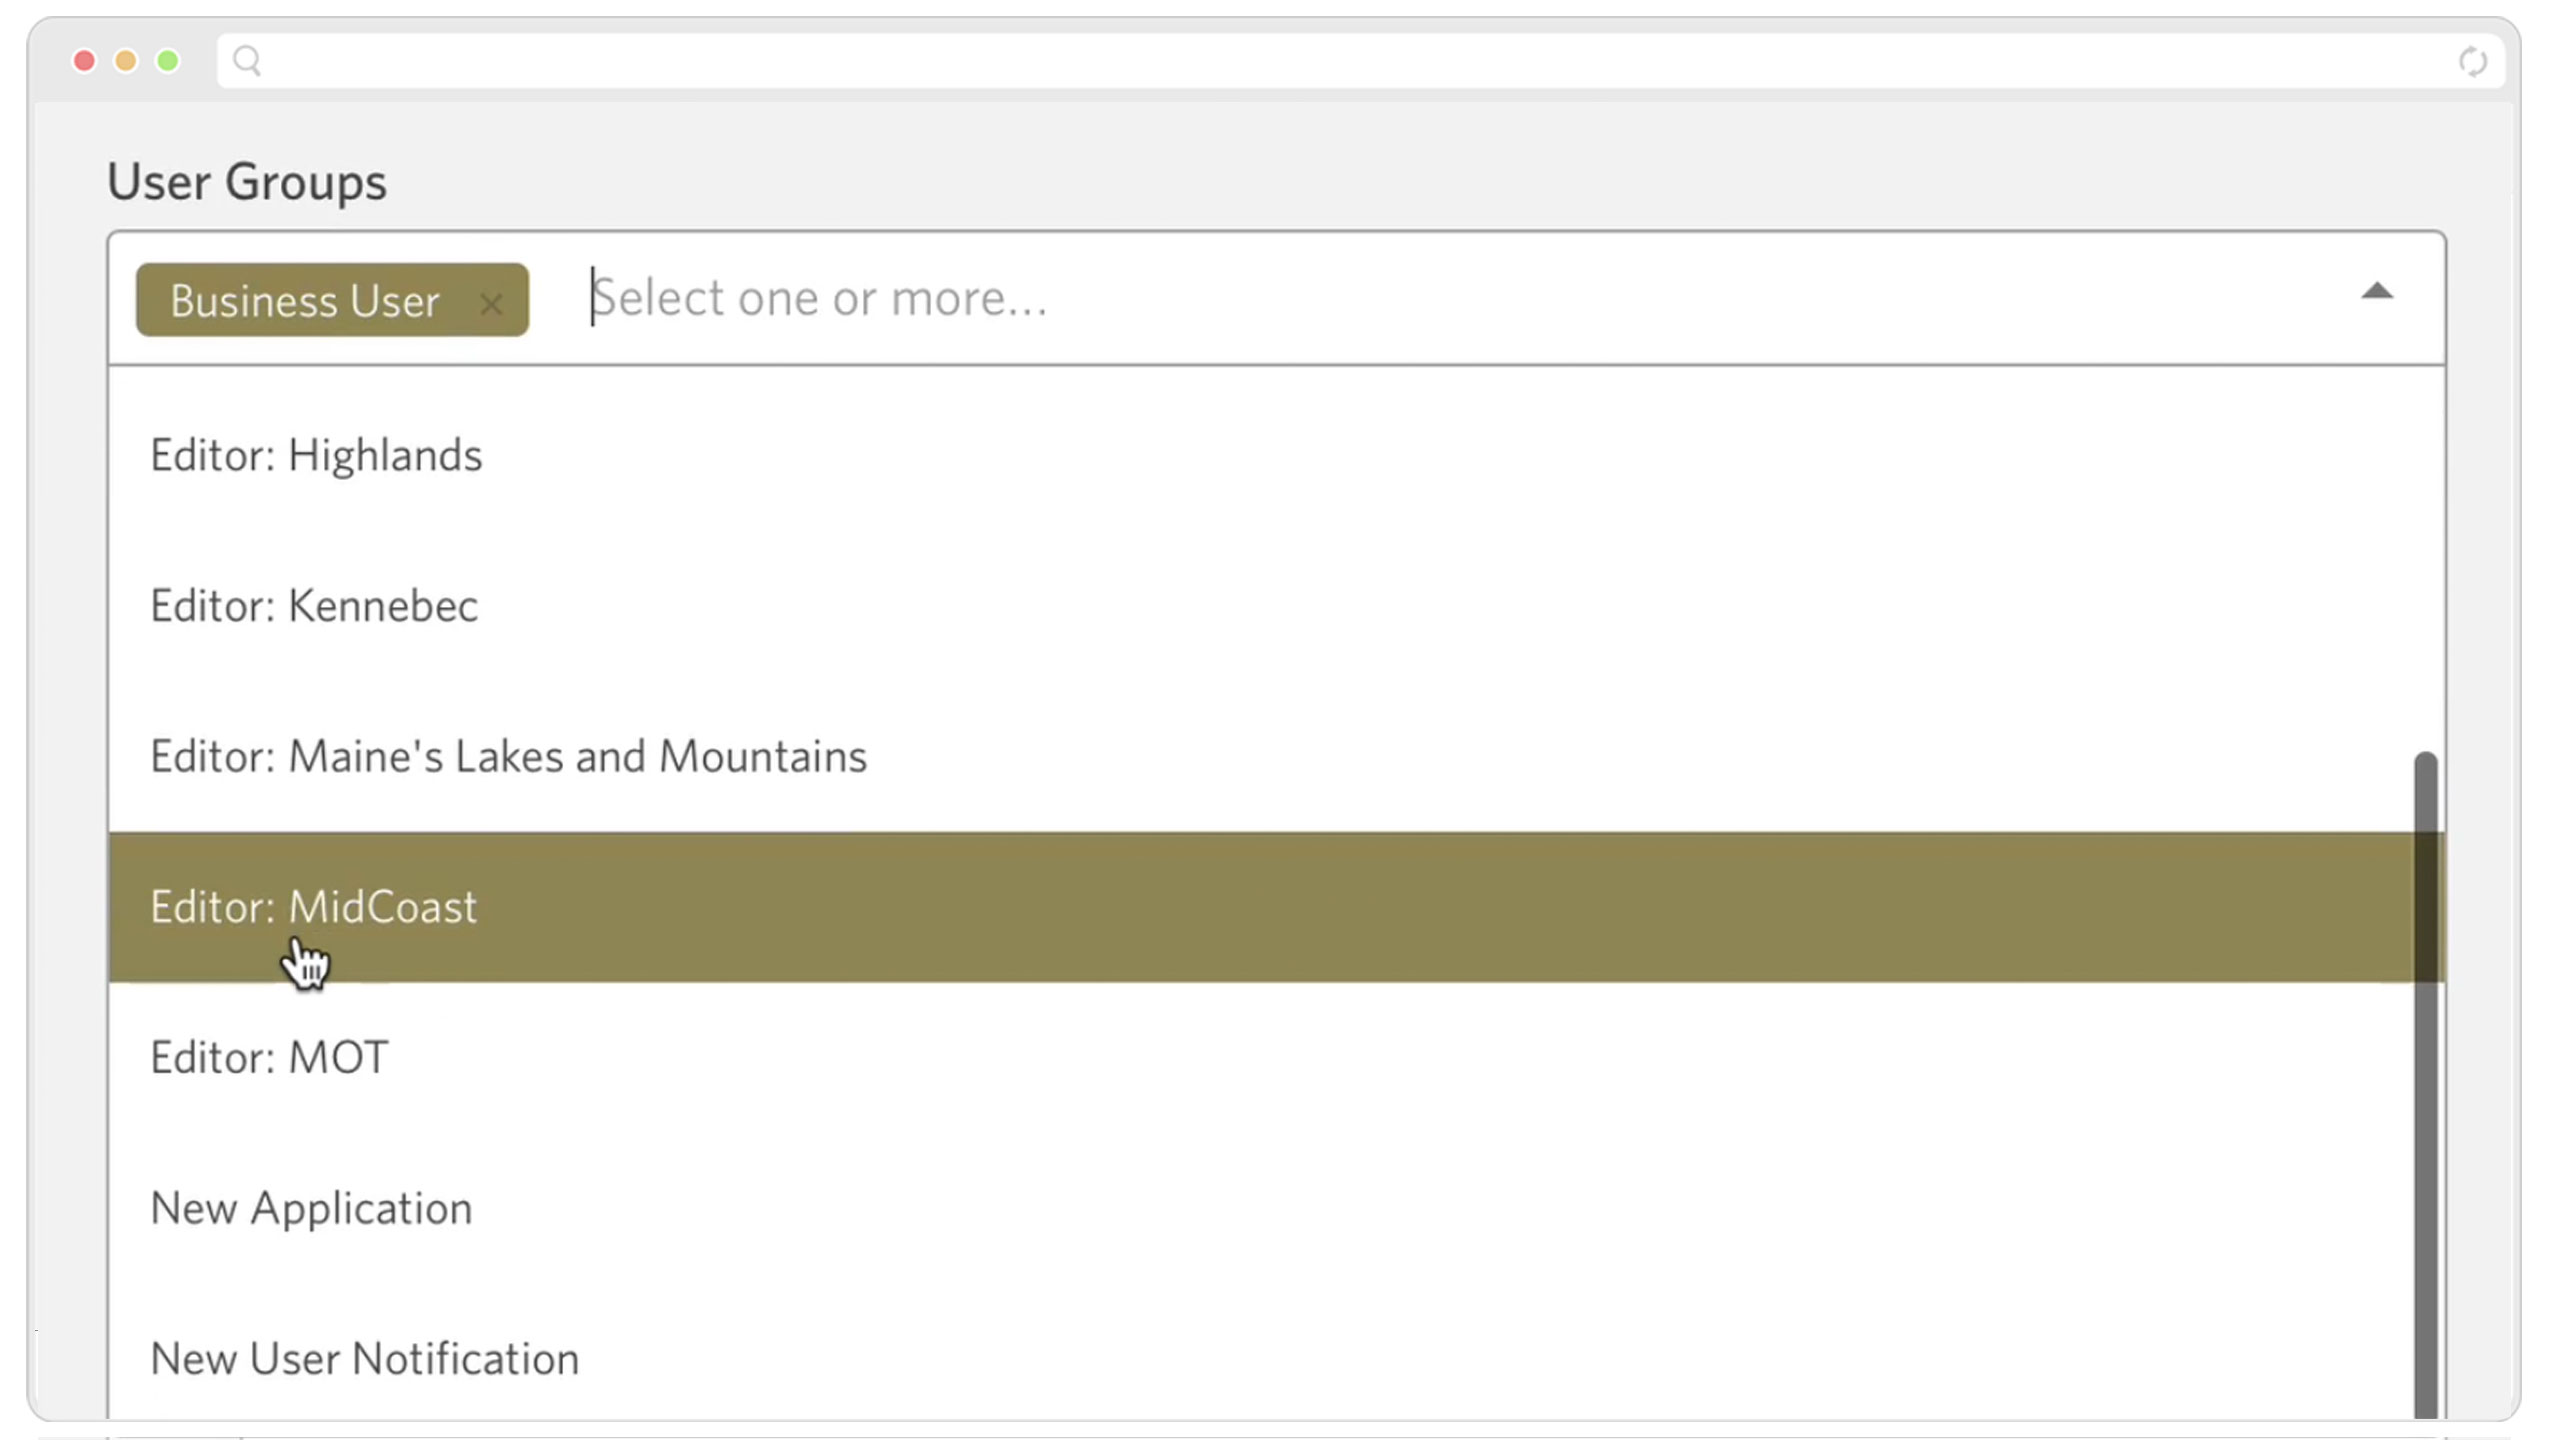The width and height of the screenshot is (2560, 1440).
Task: Close the window with red button
Action: [x=84, y=61]
